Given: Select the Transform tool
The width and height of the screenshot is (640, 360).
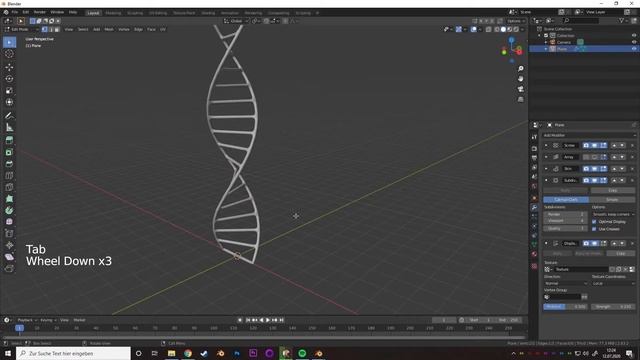Looking at the screenshot, I should (x=9, y=102).
